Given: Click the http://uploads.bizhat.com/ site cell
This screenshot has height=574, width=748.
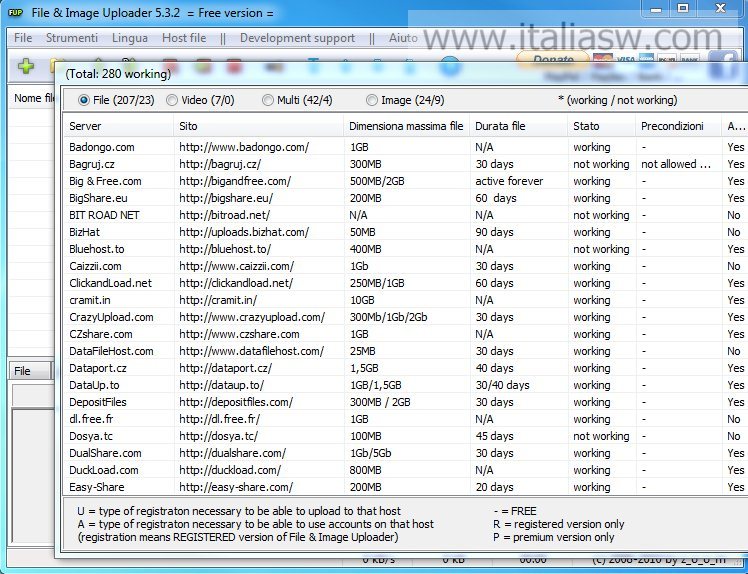Looking at the screenshot, I should point(244,232).
